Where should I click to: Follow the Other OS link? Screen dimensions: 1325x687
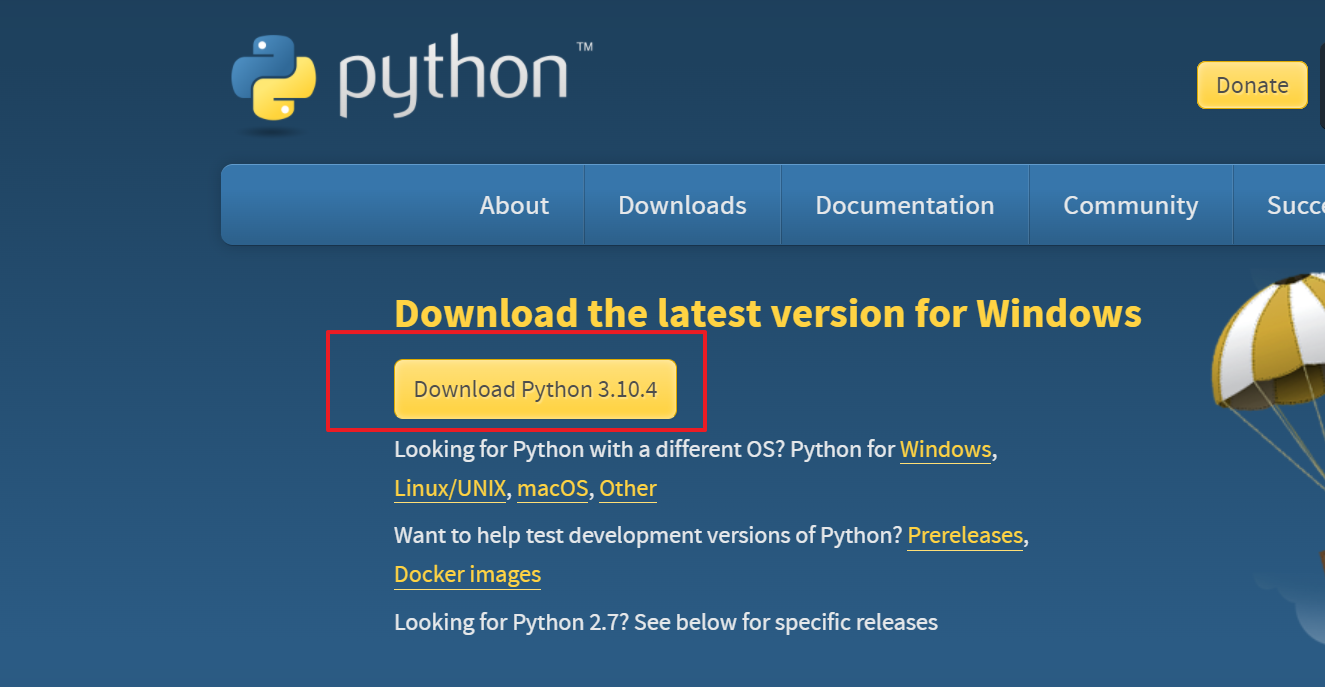coord(628,489)
